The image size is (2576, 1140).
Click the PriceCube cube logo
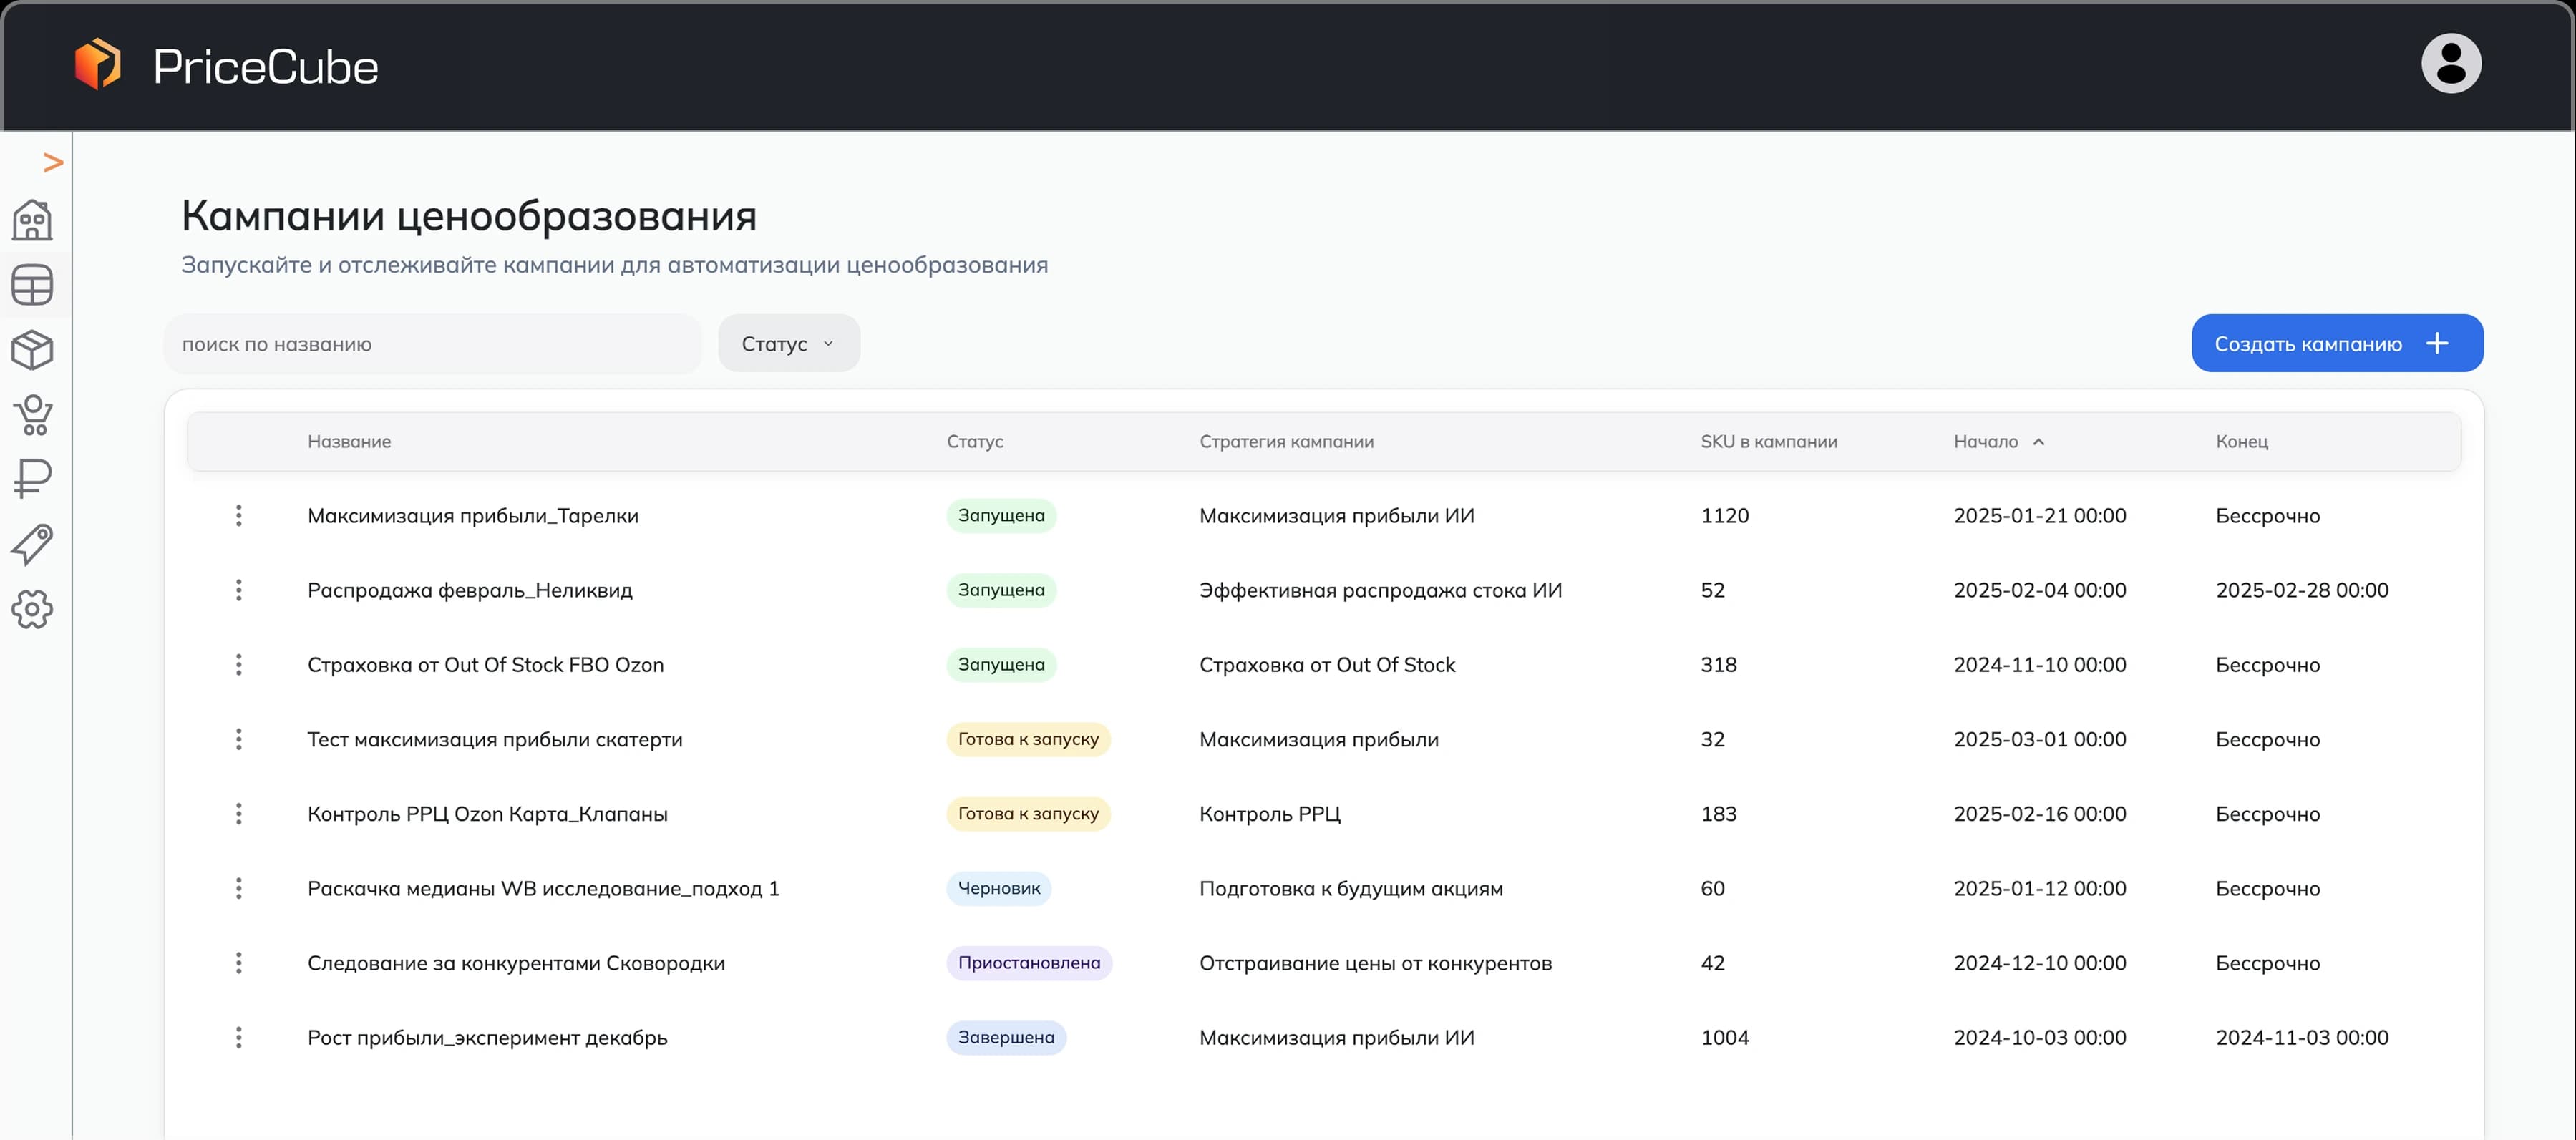coord(98,64)
